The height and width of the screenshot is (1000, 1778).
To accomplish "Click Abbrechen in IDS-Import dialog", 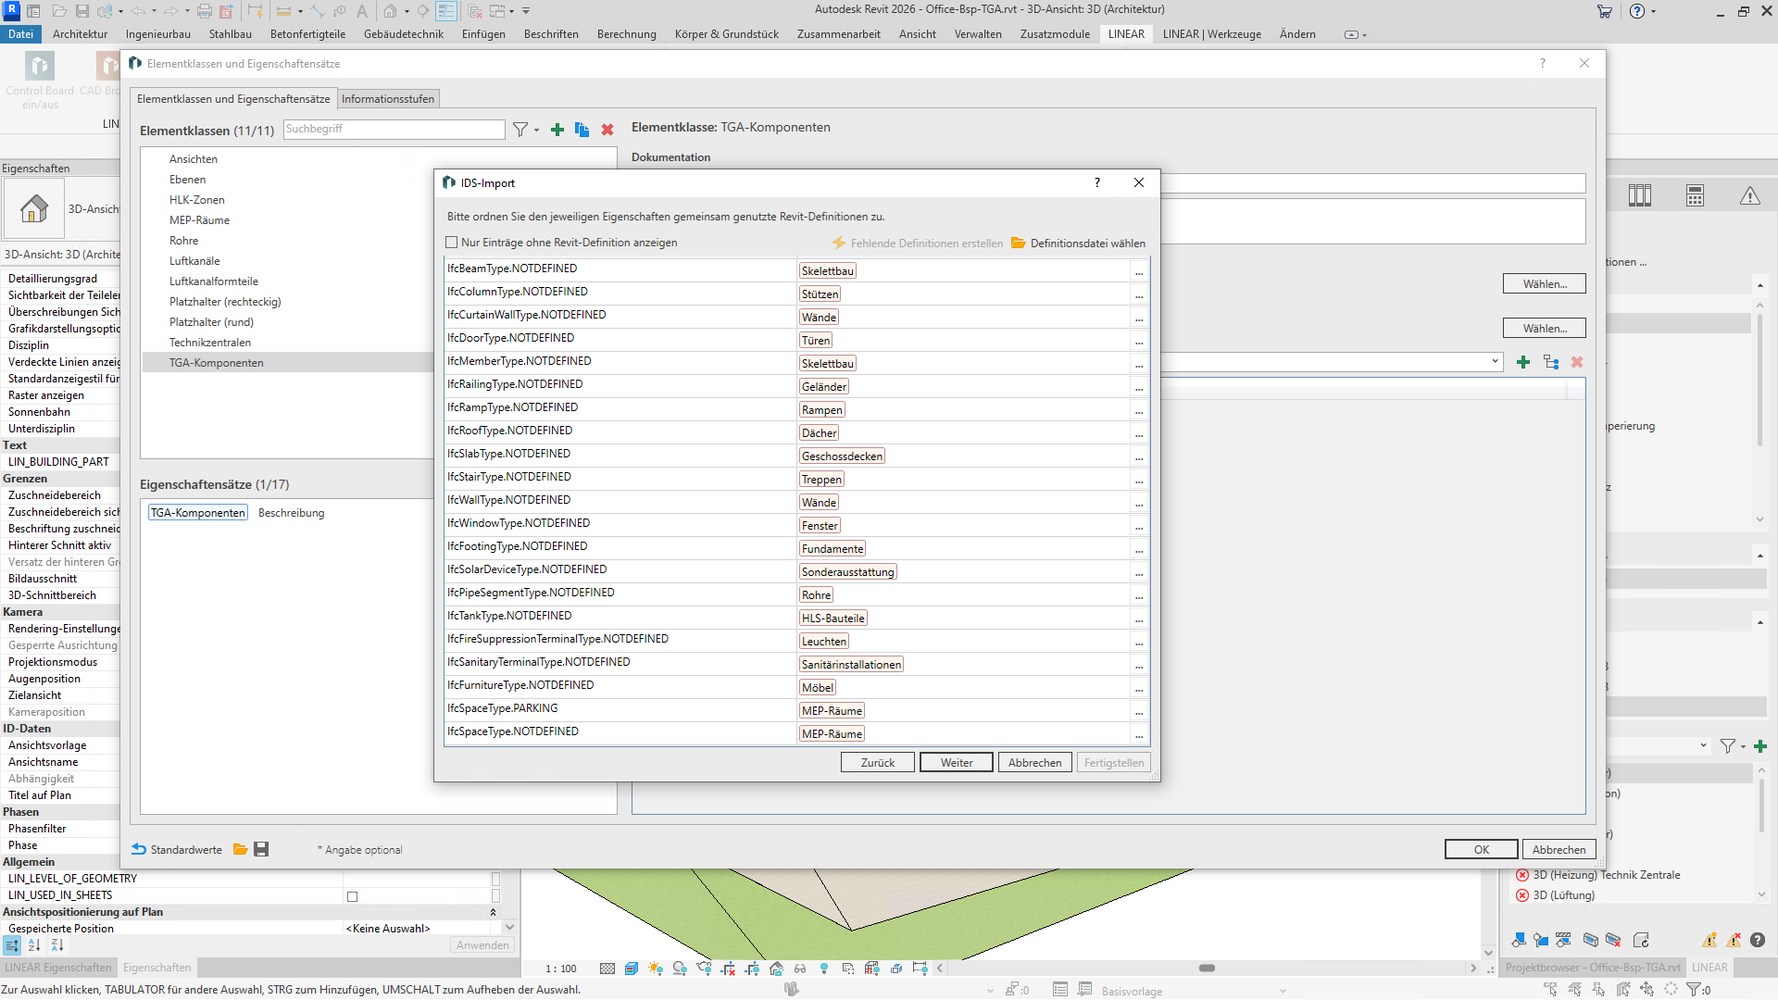I will pyautogui.click(x=1035, y=762).
